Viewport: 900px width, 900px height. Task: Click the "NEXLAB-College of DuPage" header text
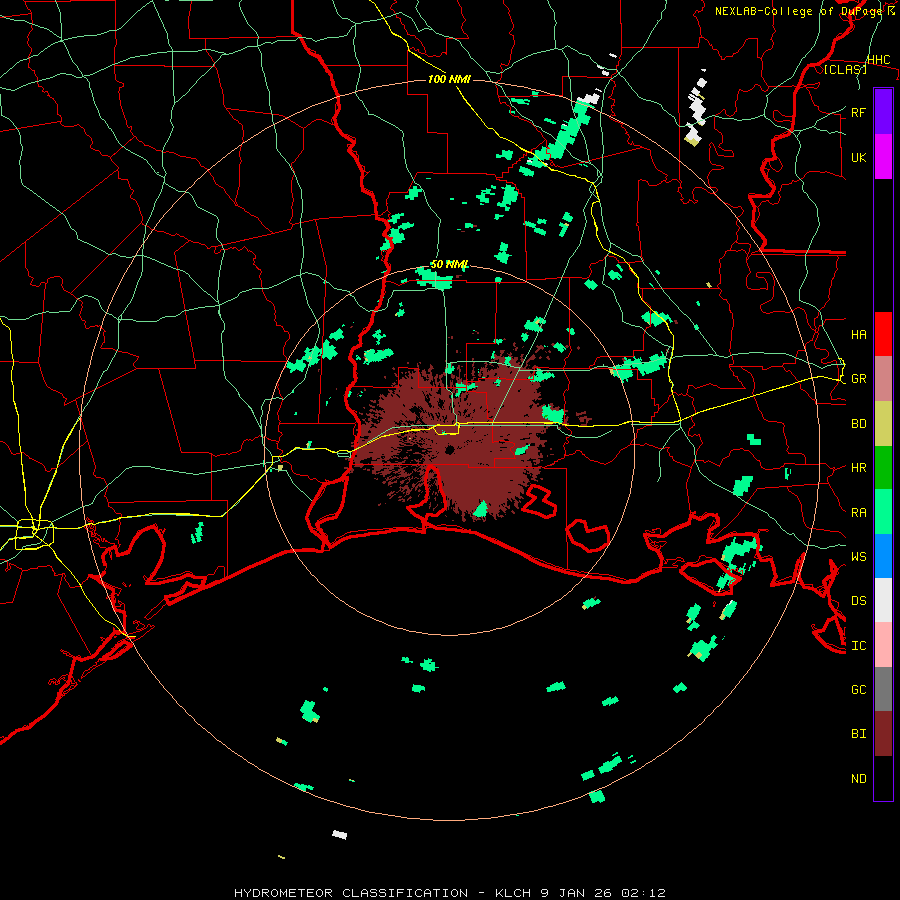click(800, 11)
